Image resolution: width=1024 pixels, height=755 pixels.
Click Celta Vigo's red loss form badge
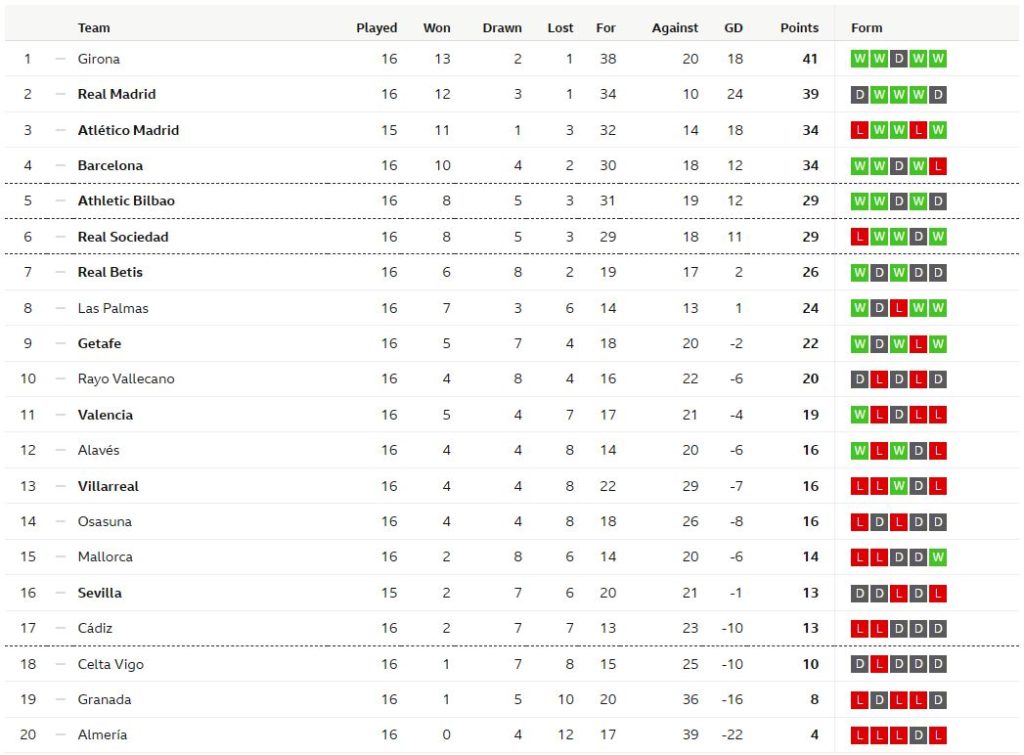[879, 664]
